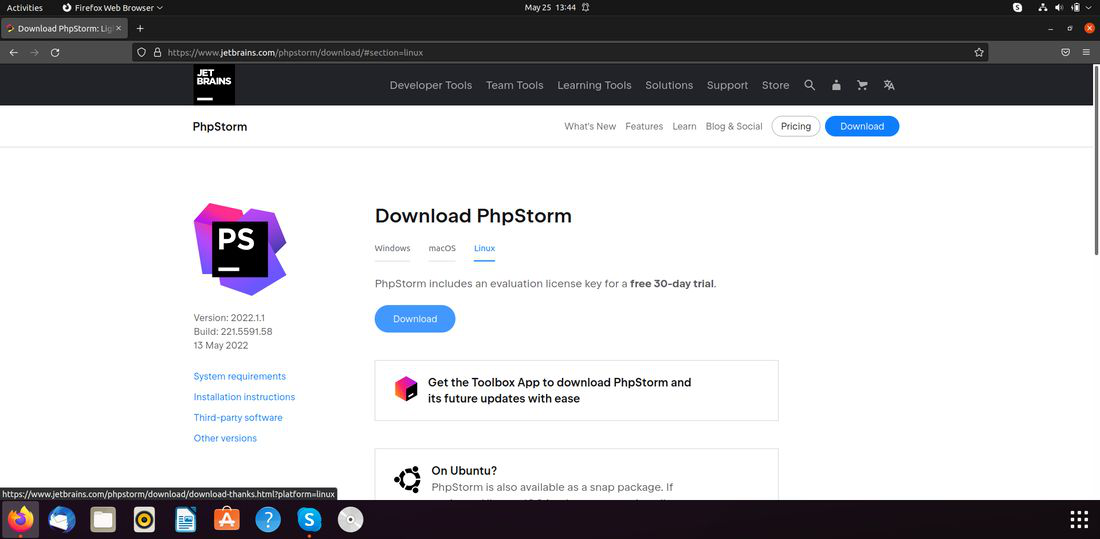
Task: Open the Third-party software link
Action: [238, 418]
